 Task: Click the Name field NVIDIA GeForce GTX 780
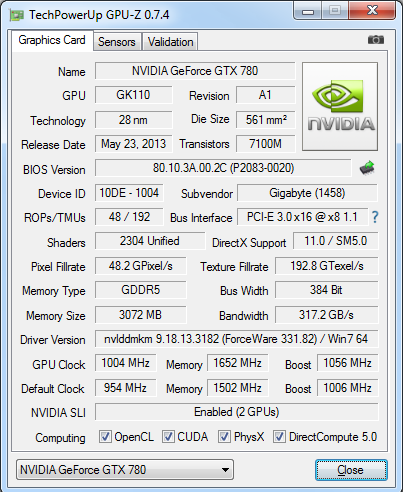pyautogui.click(x=195, y=71)
